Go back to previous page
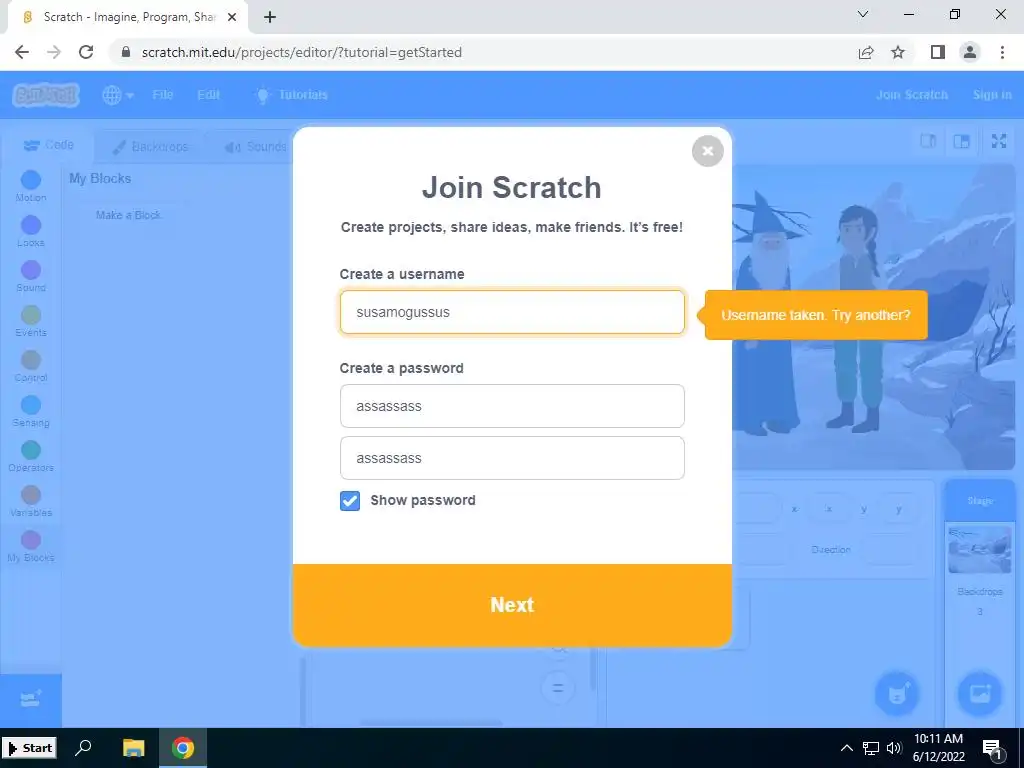This screenshot has height=768, width=1024. (22, 52)
